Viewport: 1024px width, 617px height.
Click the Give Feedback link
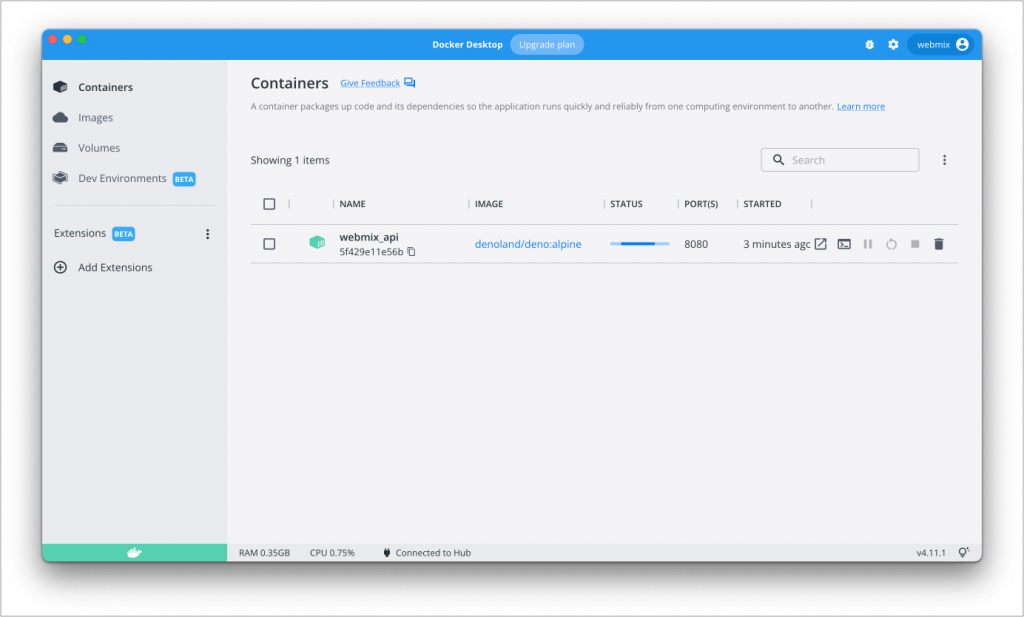tap(370, 83)
